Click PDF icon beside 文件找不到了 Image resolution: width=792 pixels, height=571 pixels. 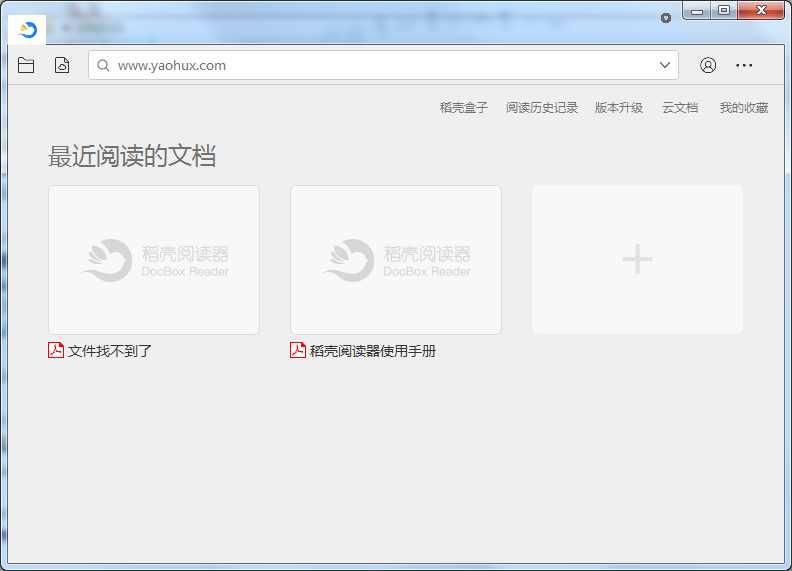pos(56,350)
